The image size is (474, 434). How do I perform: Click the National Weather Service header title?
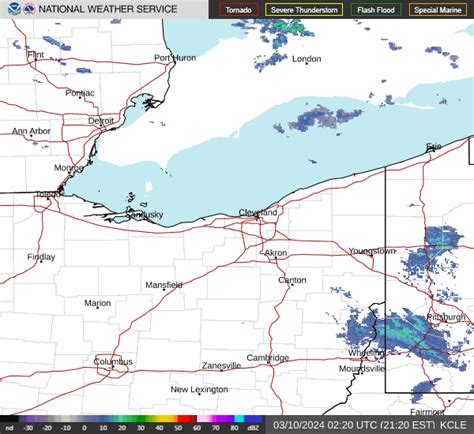(x=108, y=9)
